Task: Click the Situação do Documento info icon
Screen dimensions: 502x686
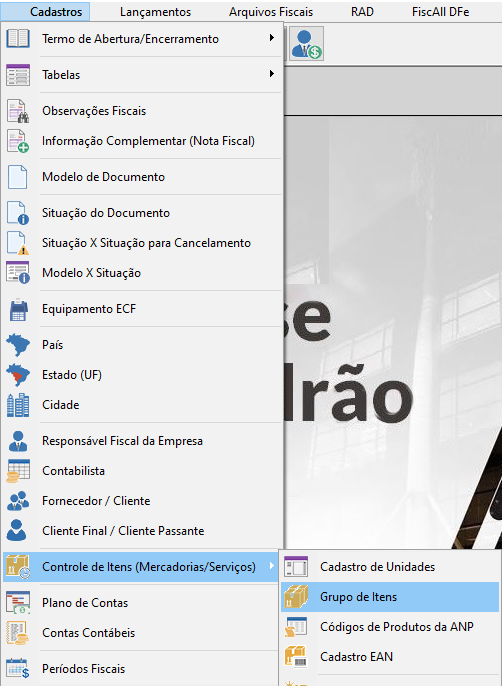Action: point(18,213)
